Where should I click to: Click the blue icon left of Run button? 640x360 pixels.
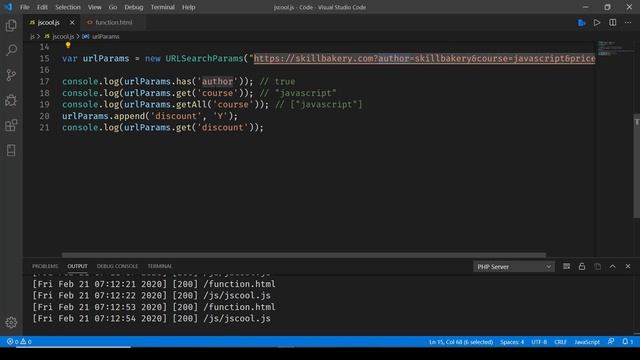point(582,23)
